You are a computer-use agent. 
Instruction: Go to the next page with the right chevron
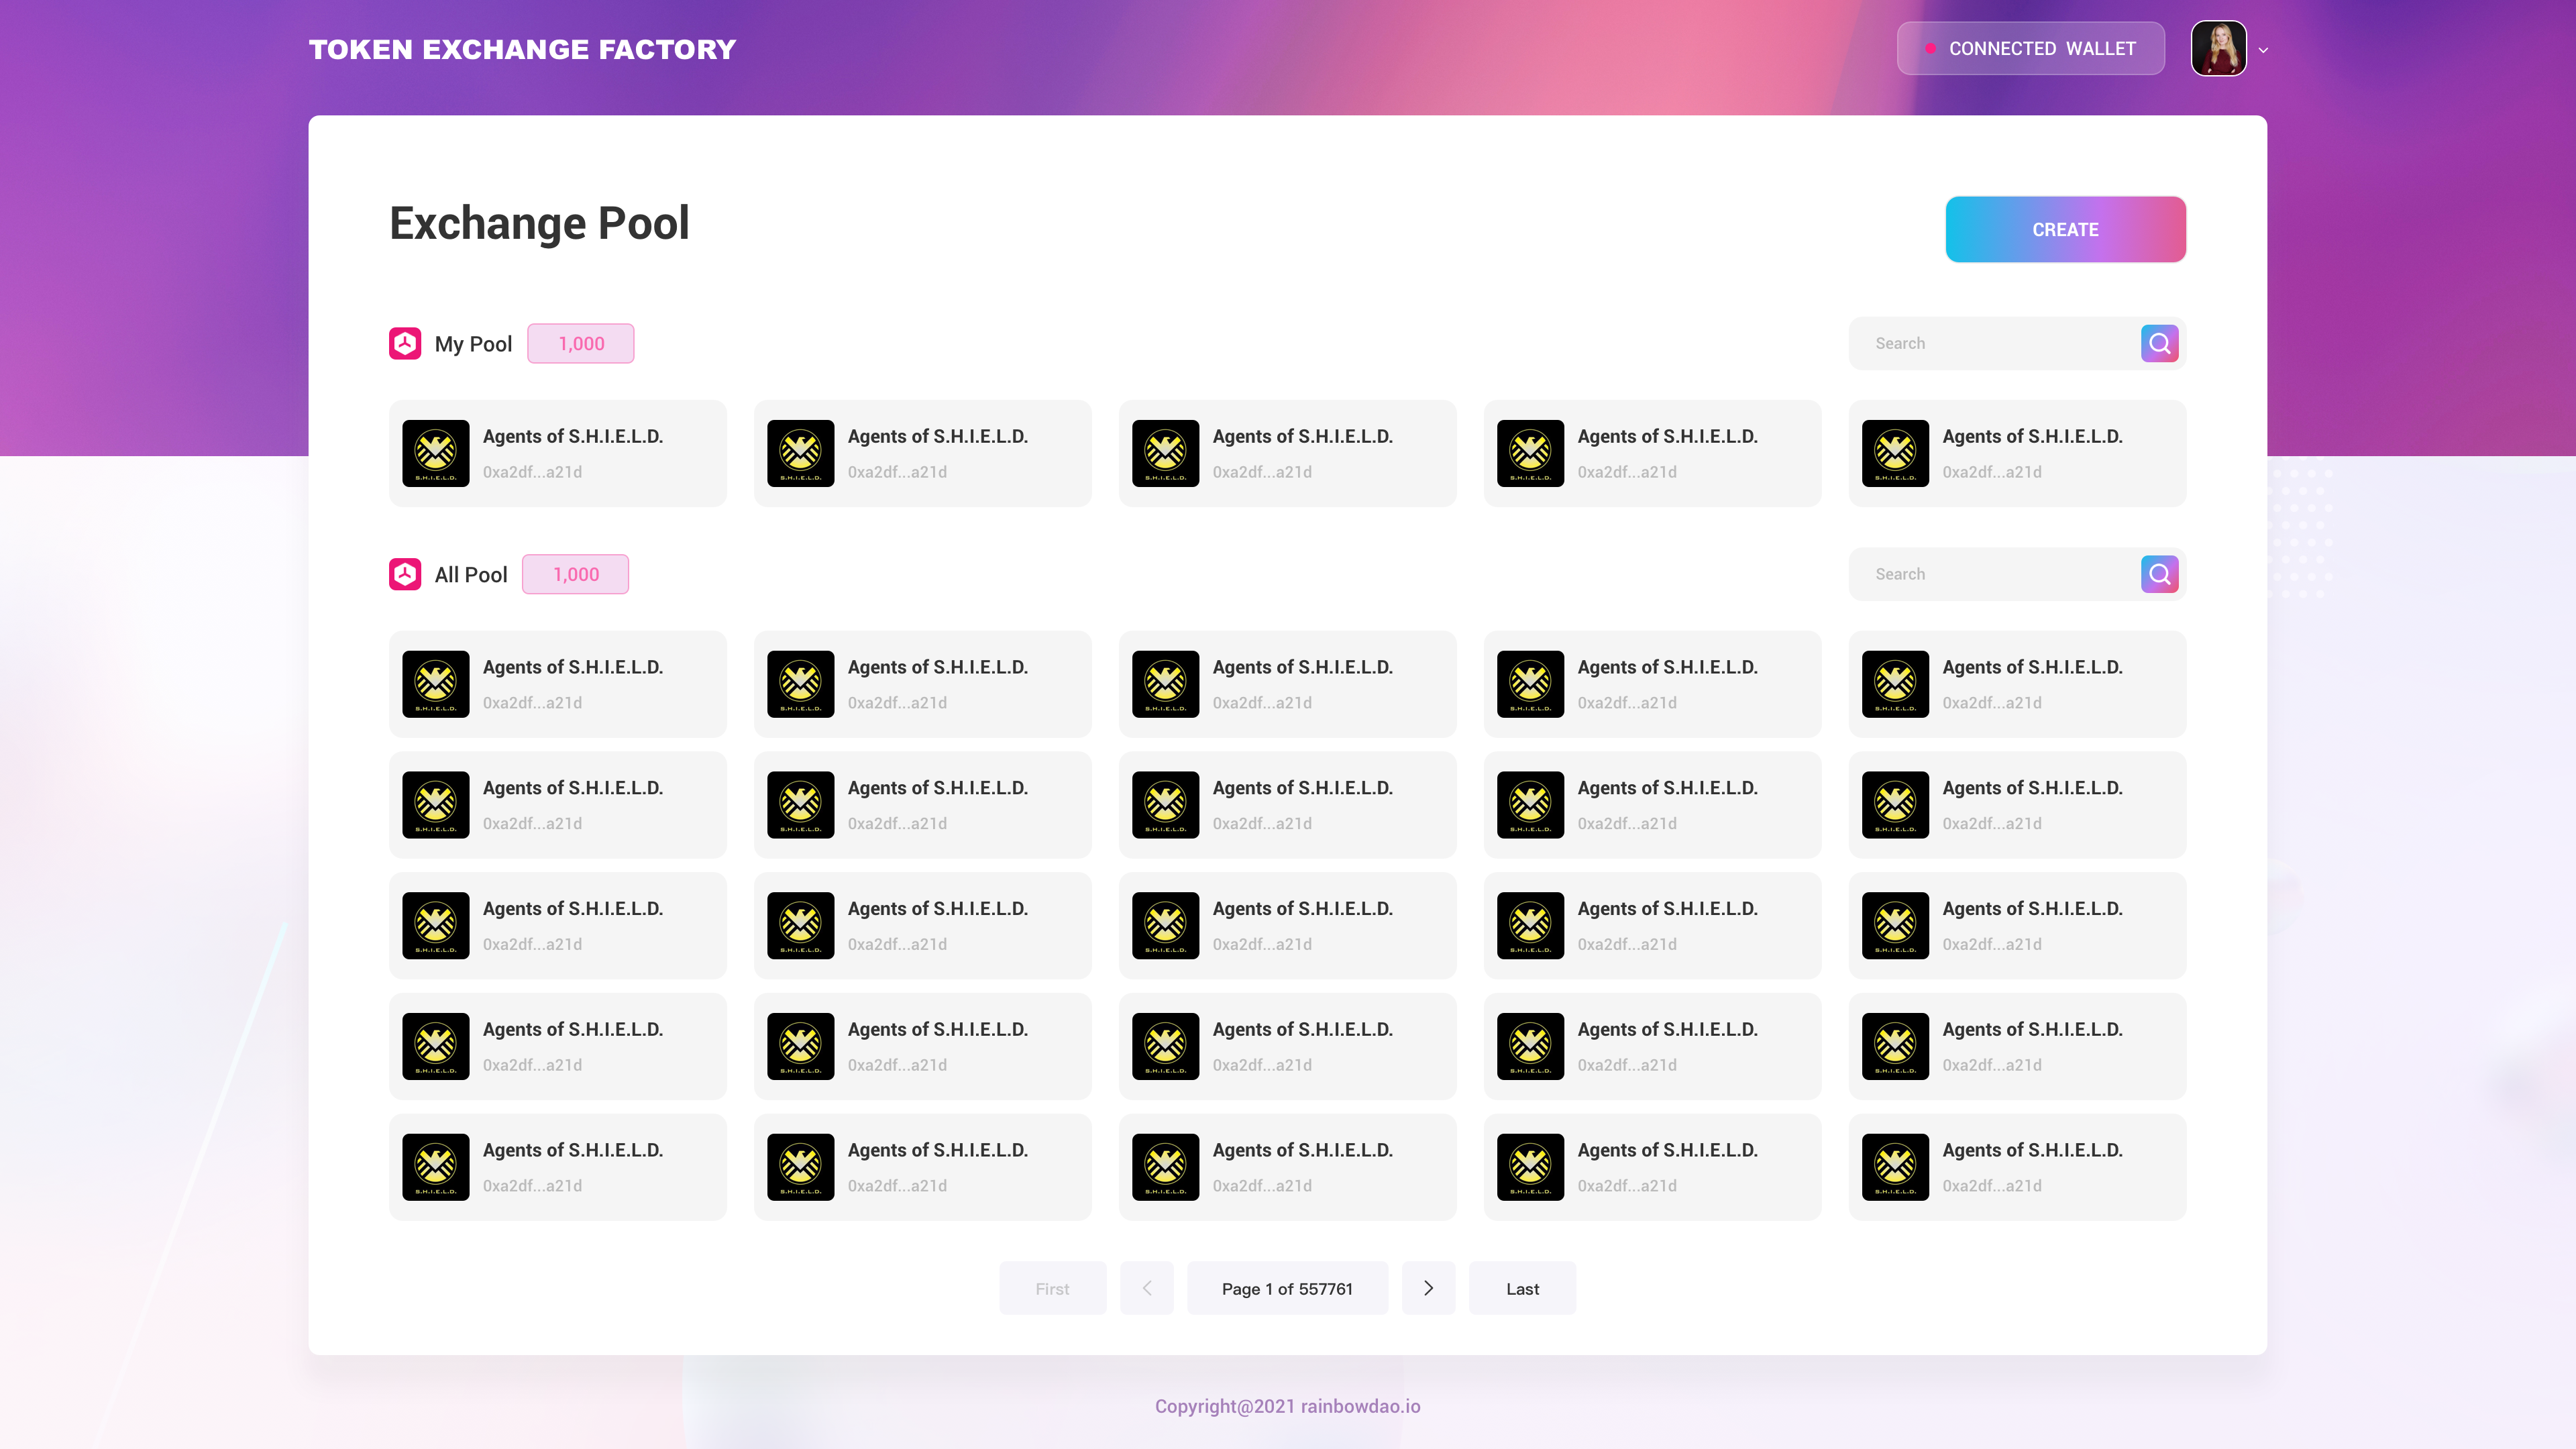[1428, 1288]
